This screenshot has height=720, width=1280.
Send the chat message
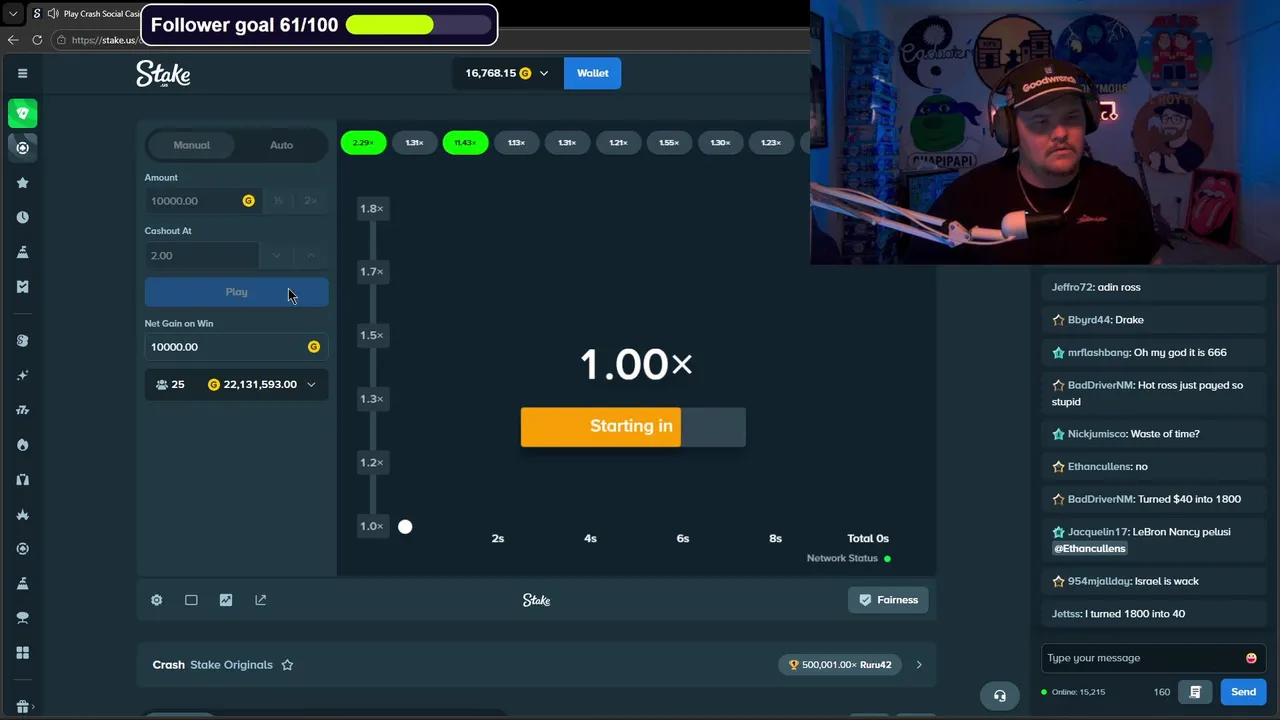(x=1243, y=692)
